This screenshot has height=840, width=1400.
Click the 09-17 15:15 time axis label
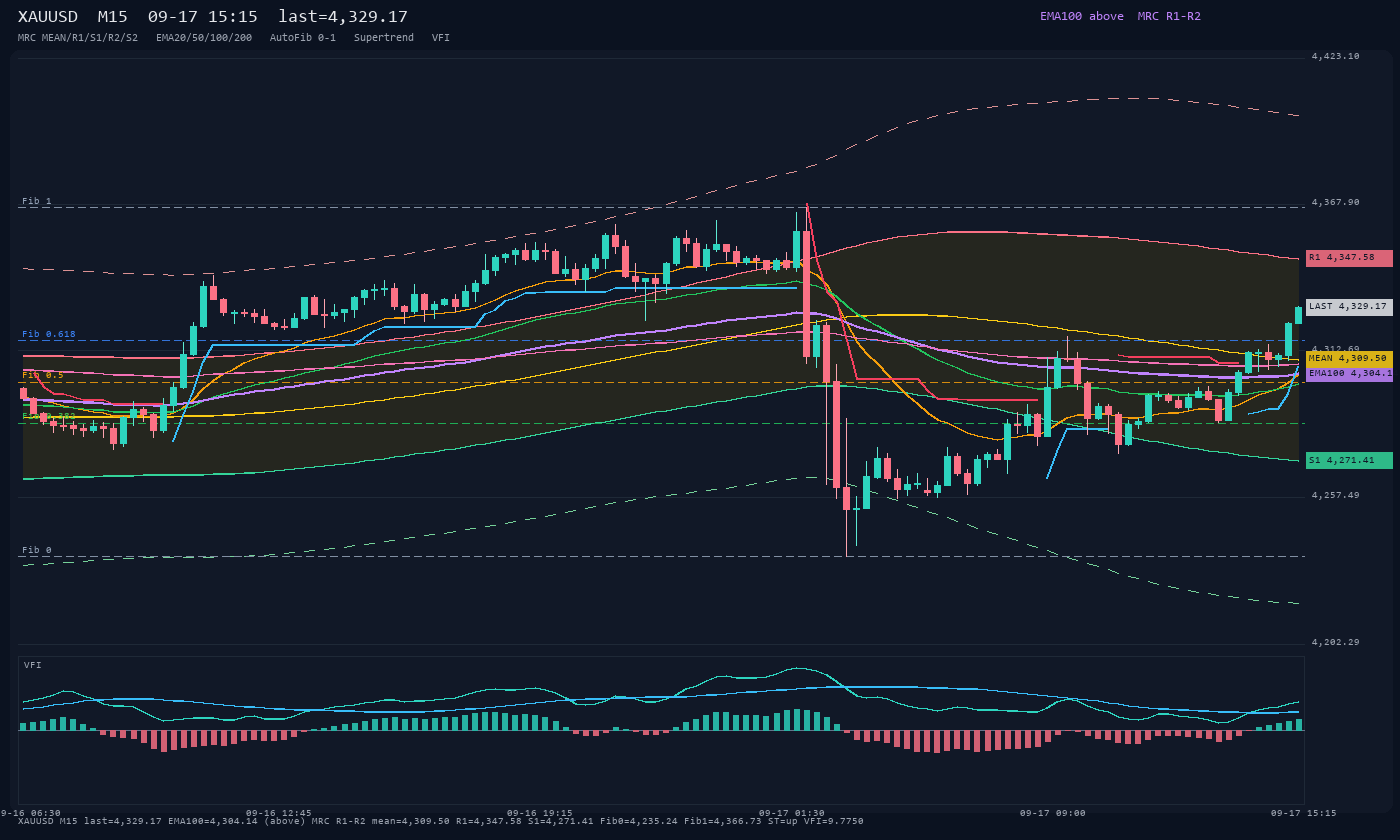tap(1304, 813)
